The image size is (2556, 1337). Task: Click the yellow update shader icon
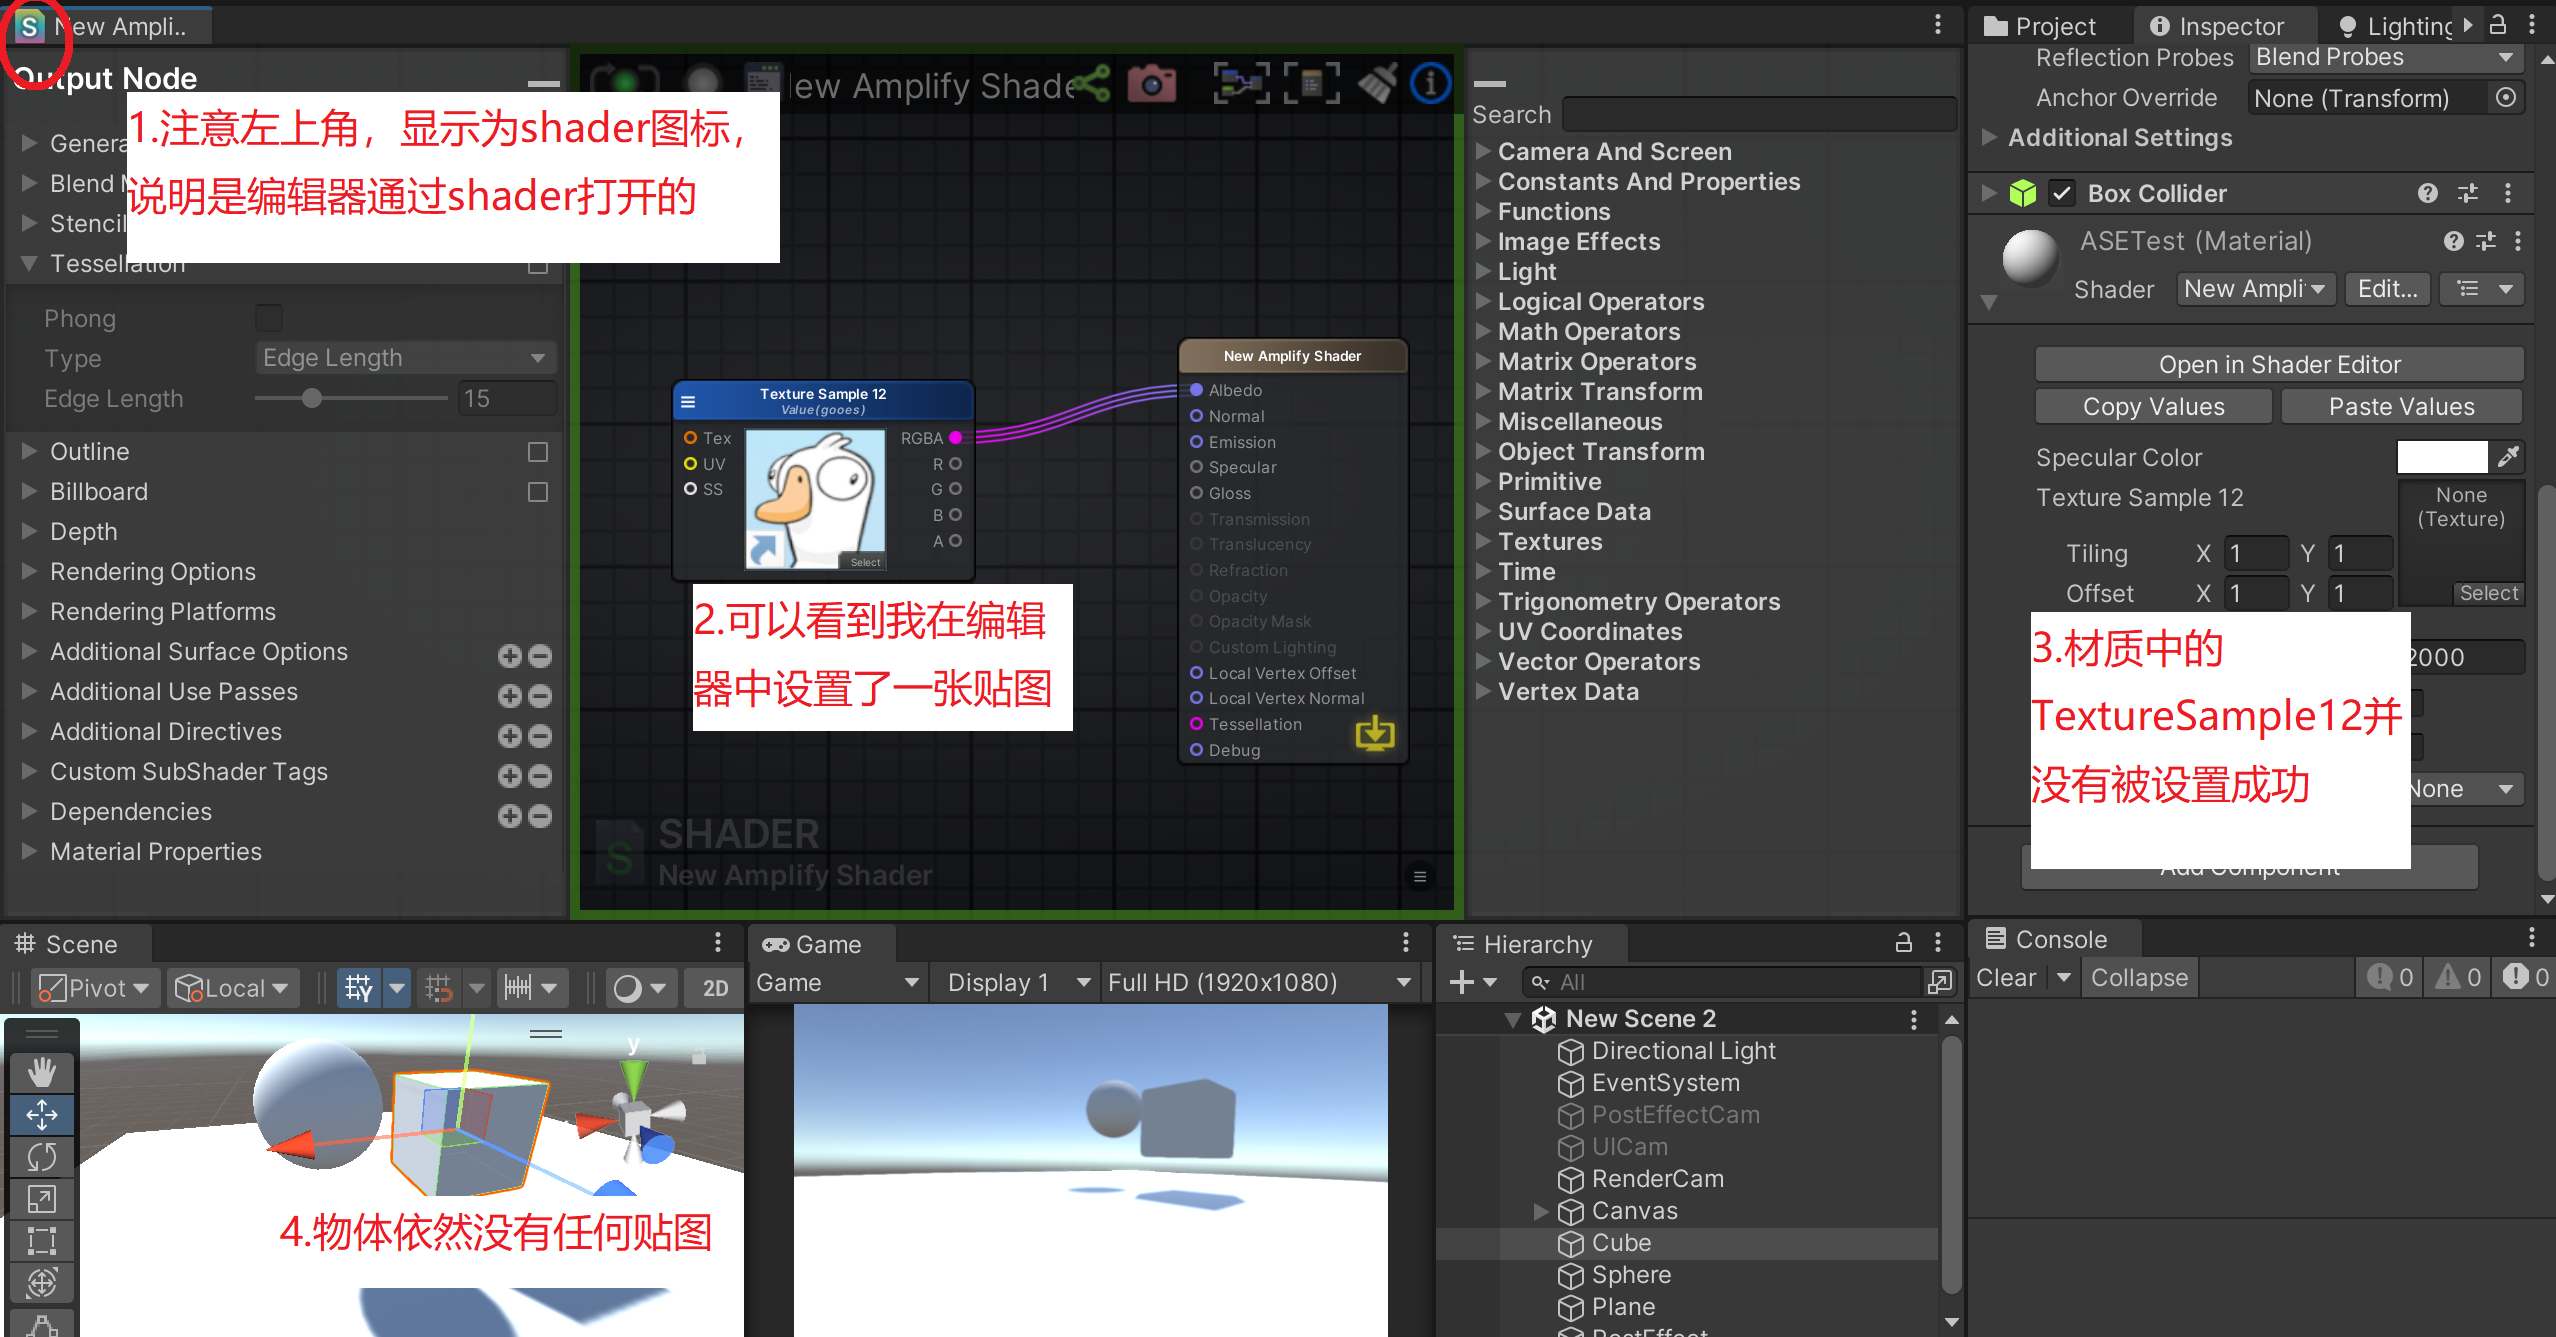coord(1375,733)
